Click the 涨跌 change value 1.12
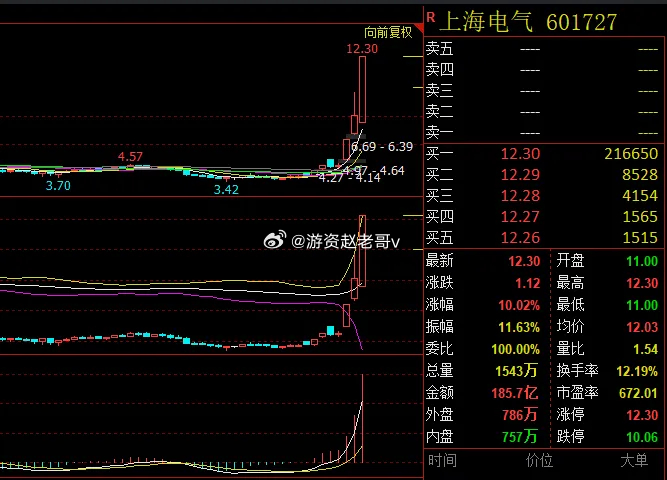 (527, 283)
